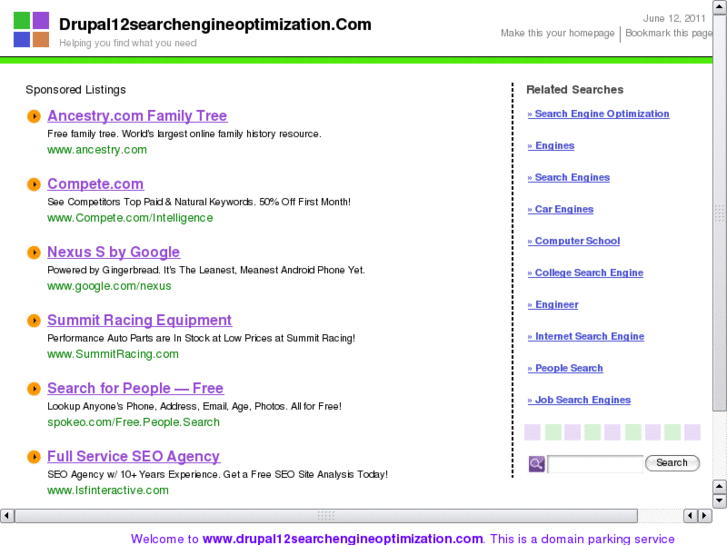Click the date 'June 12, 2011'
This screenshot has height=545, width=727.
[x=674, y=19]
